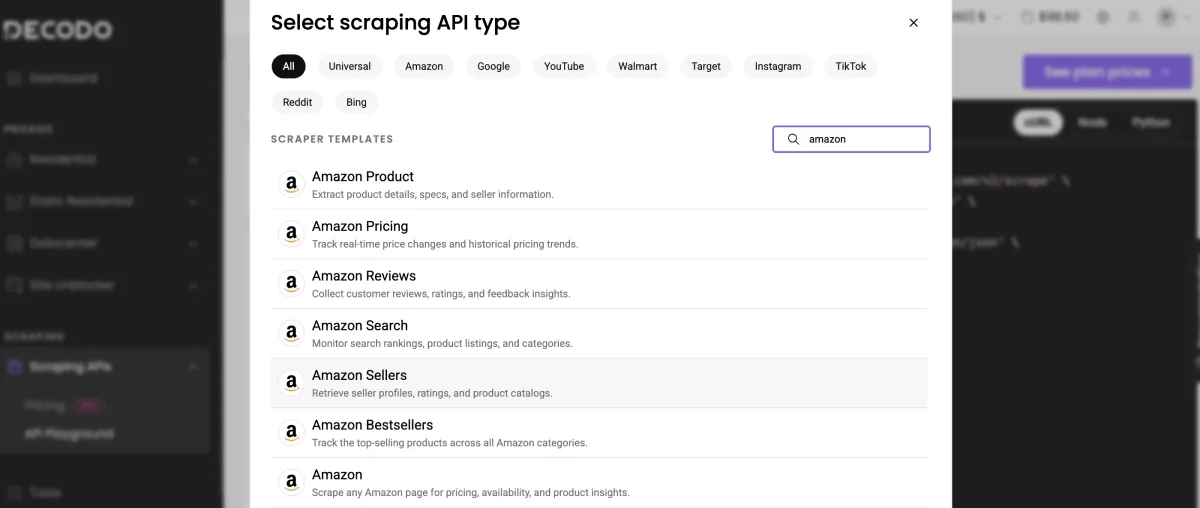This screenshot has height=508, width=1200.
Task: Click the help icon in the blurred top bar
Action: [x=1103, y=17]
